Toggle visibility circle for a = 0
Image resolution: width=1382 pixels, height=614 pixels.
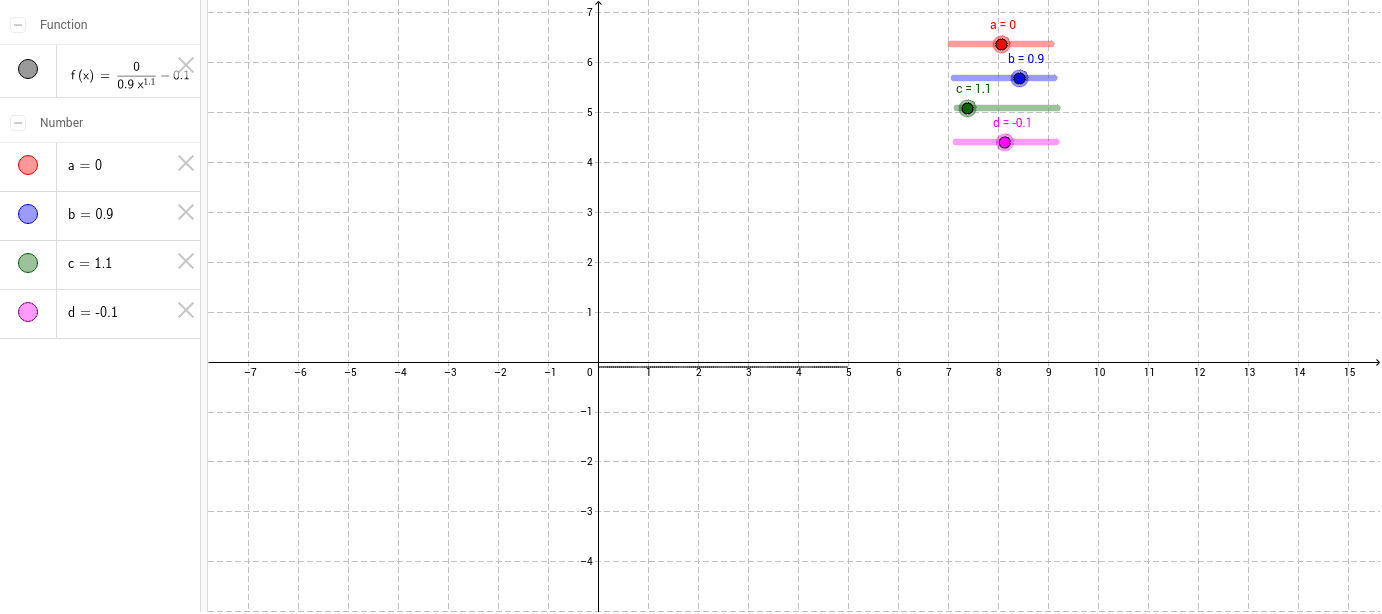click(28, 165)
